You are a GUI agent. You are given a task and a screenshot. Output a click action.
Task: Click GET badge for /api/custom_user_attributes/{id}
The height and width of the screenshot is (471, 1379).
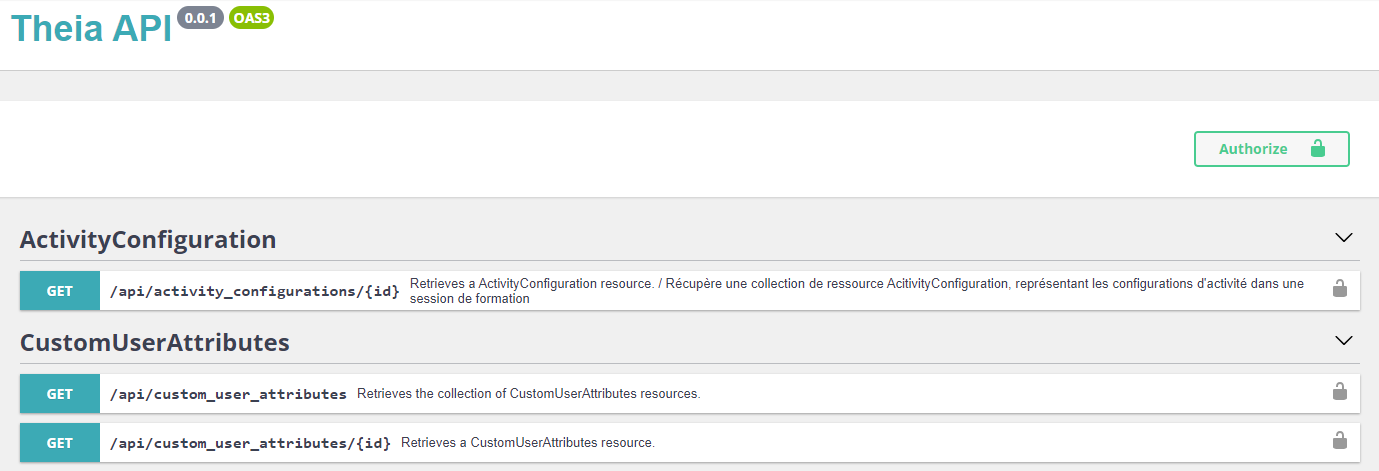point(60,443)
